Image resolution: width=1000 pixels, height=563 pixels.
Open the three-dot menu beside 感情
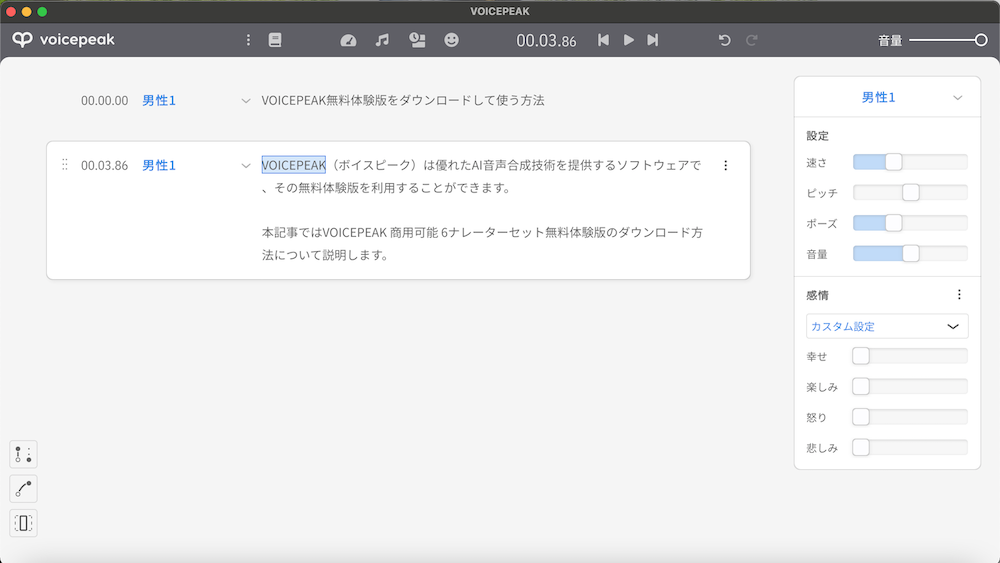tap(959, 295)
